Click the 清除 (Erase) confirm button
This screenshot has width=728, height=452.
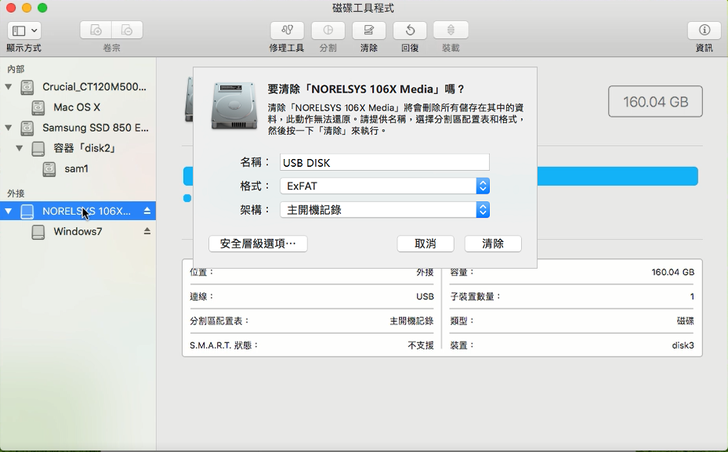493,244
